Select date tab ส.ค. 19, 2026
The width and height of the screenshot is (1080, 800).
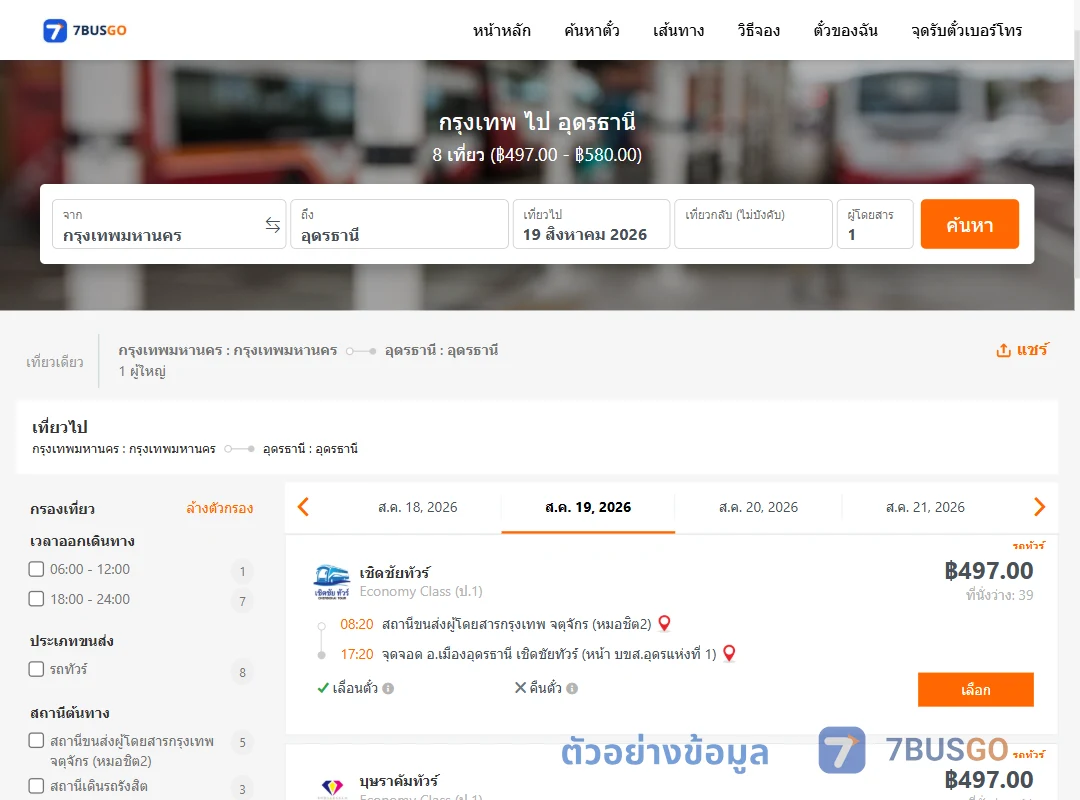click(588, 507)
